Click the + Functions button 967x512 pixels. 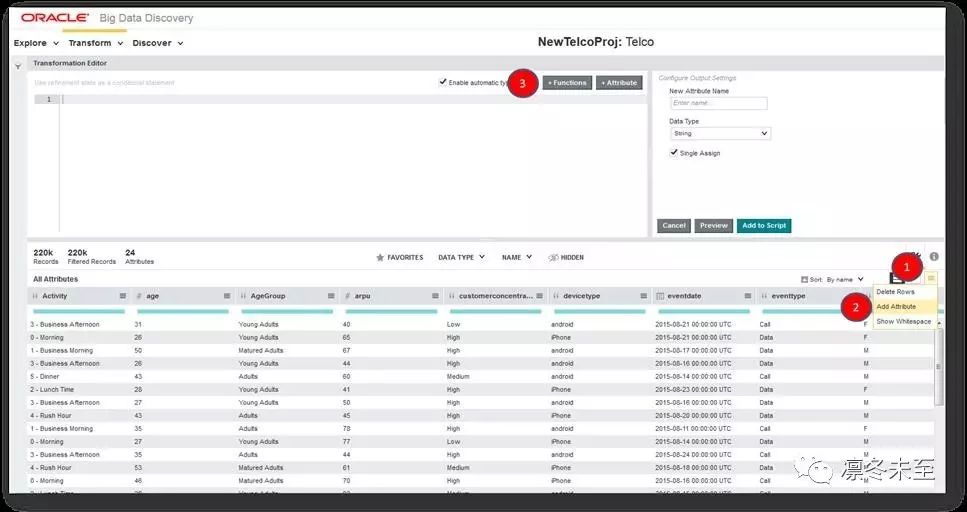pos(567,83)
